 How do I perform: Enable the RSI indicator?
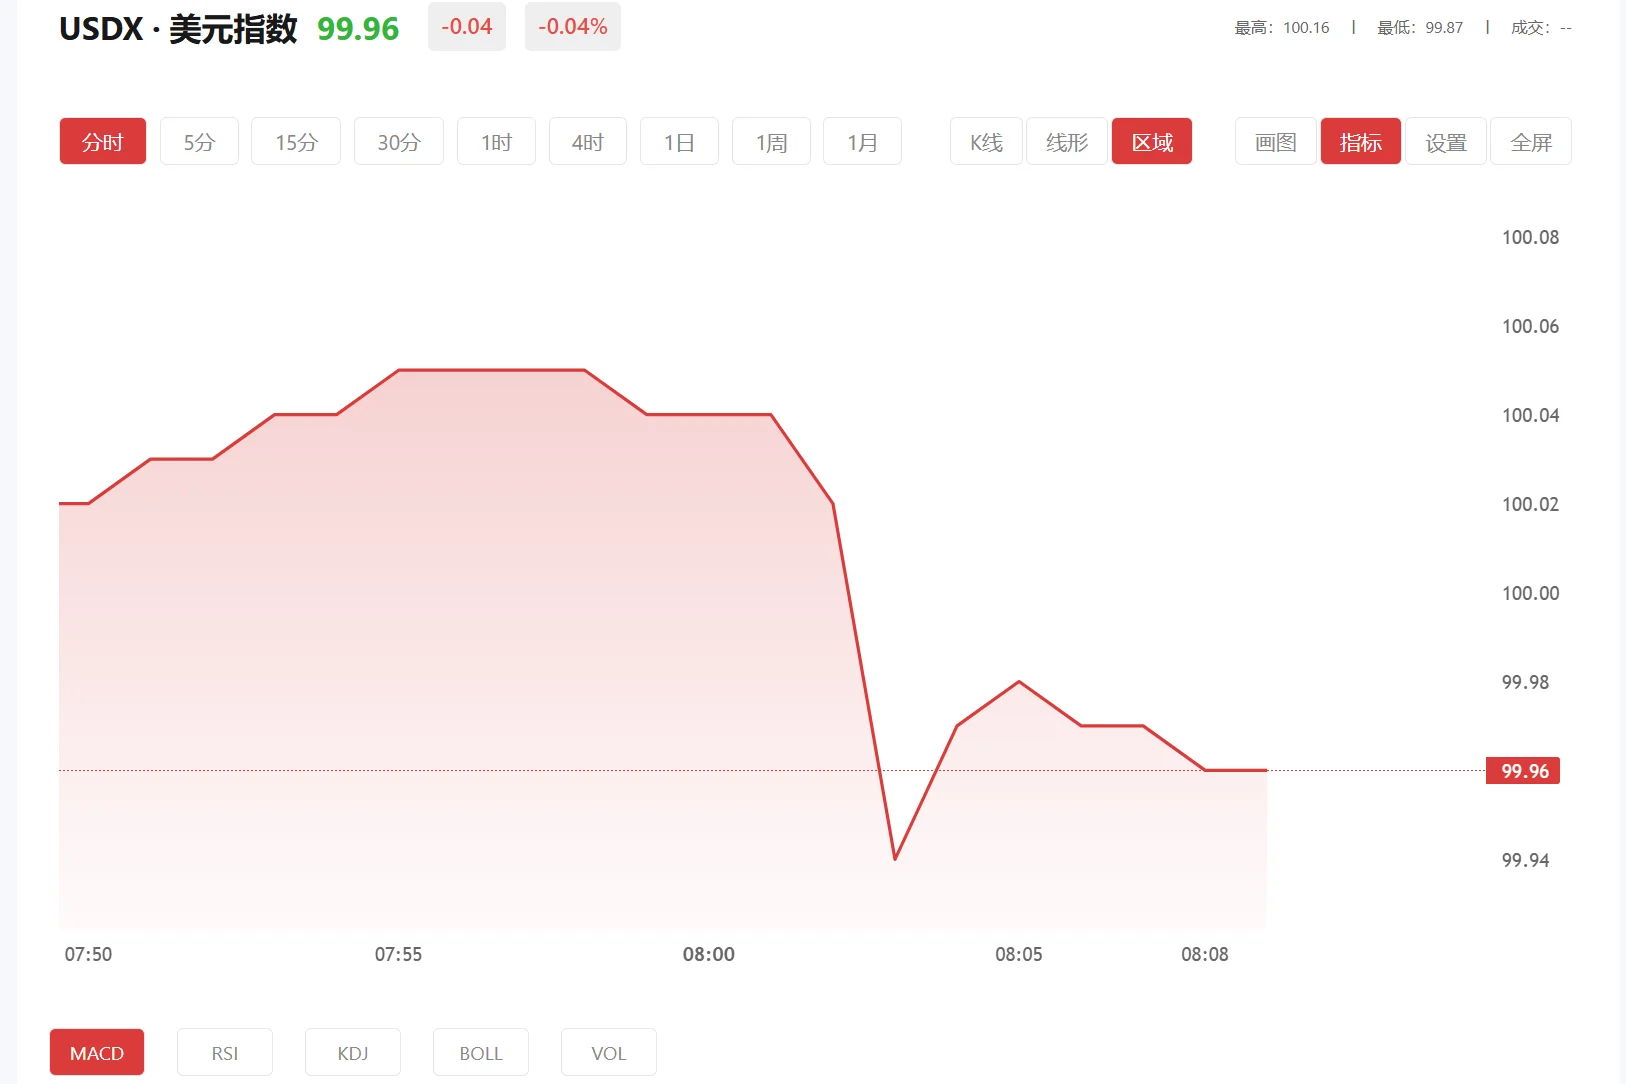[x=225, y=1053]
